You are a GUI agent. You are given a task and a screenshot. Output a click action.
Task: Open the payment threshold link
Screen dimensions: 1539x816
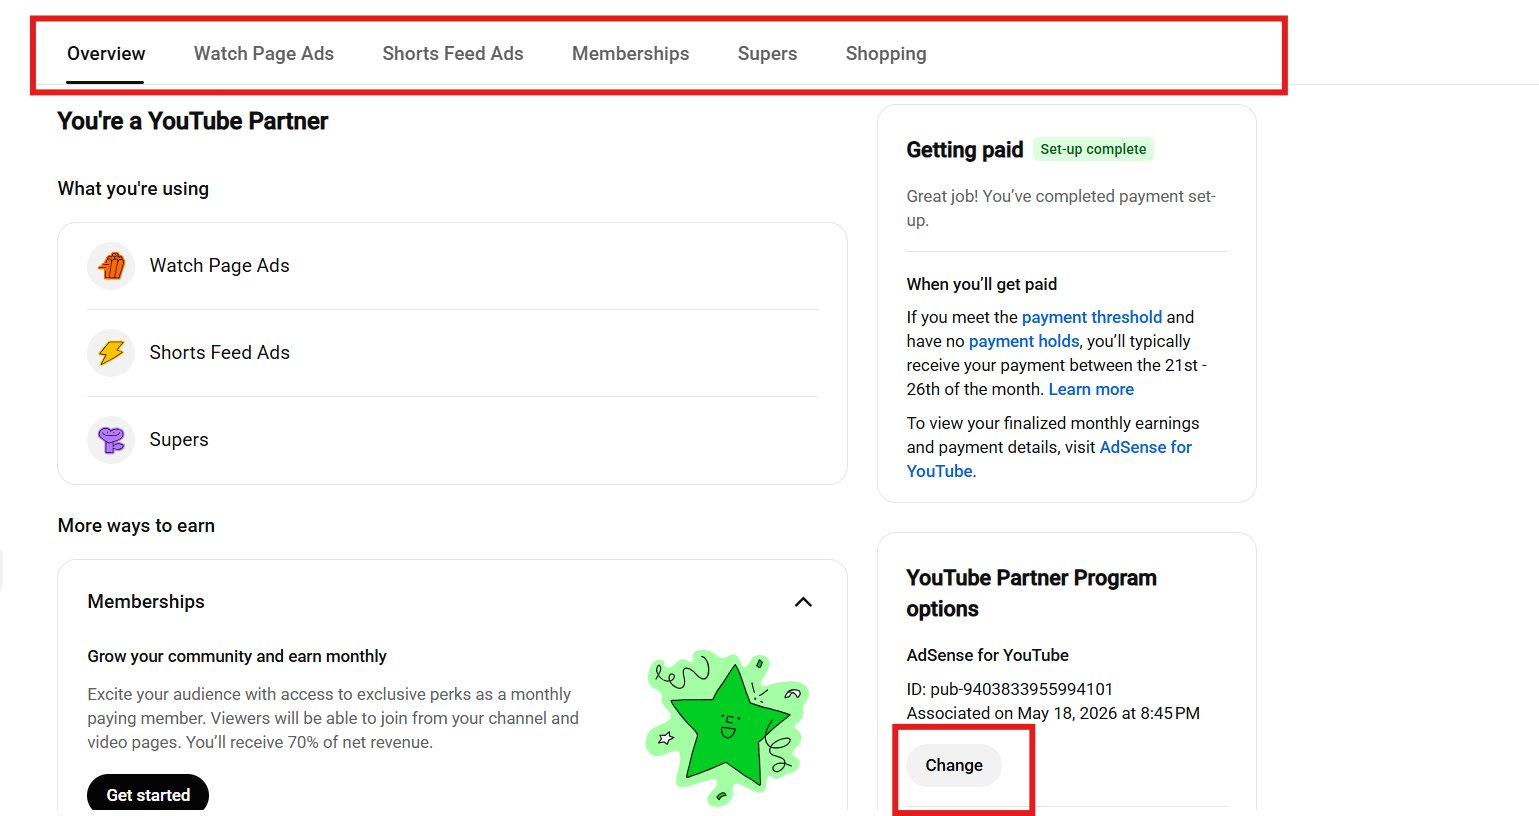click(x=1092, y=317)
